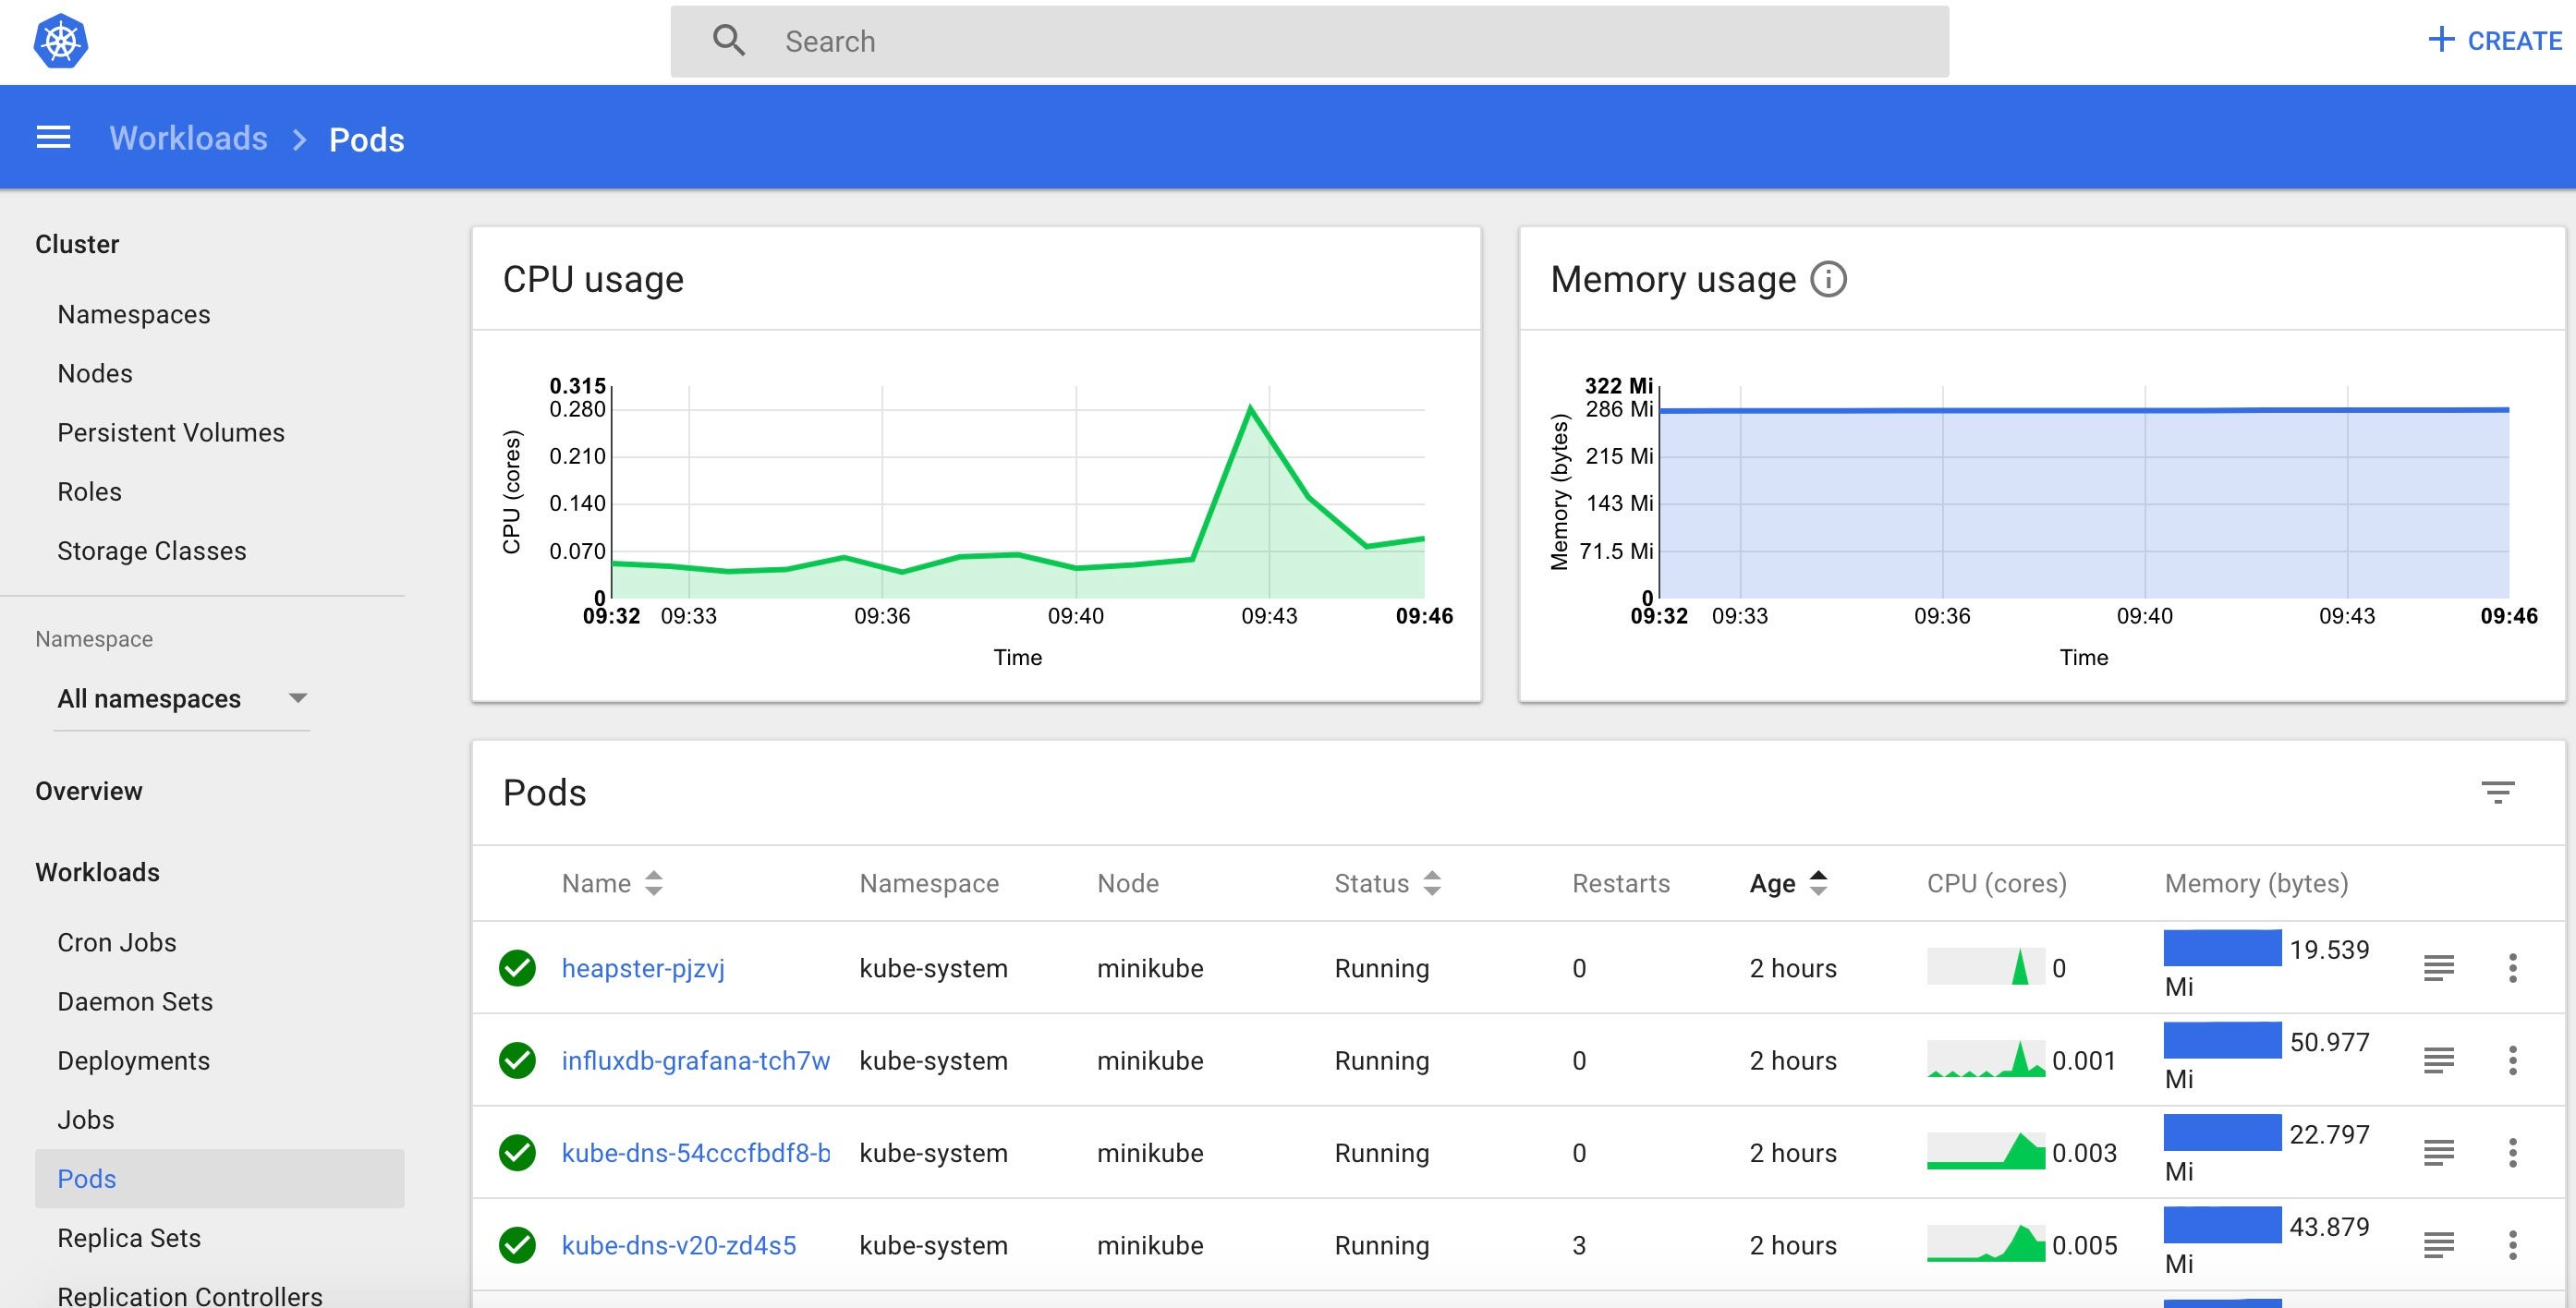Open the Pods filter icon
The image size is (2576, 1308).
2497,792
